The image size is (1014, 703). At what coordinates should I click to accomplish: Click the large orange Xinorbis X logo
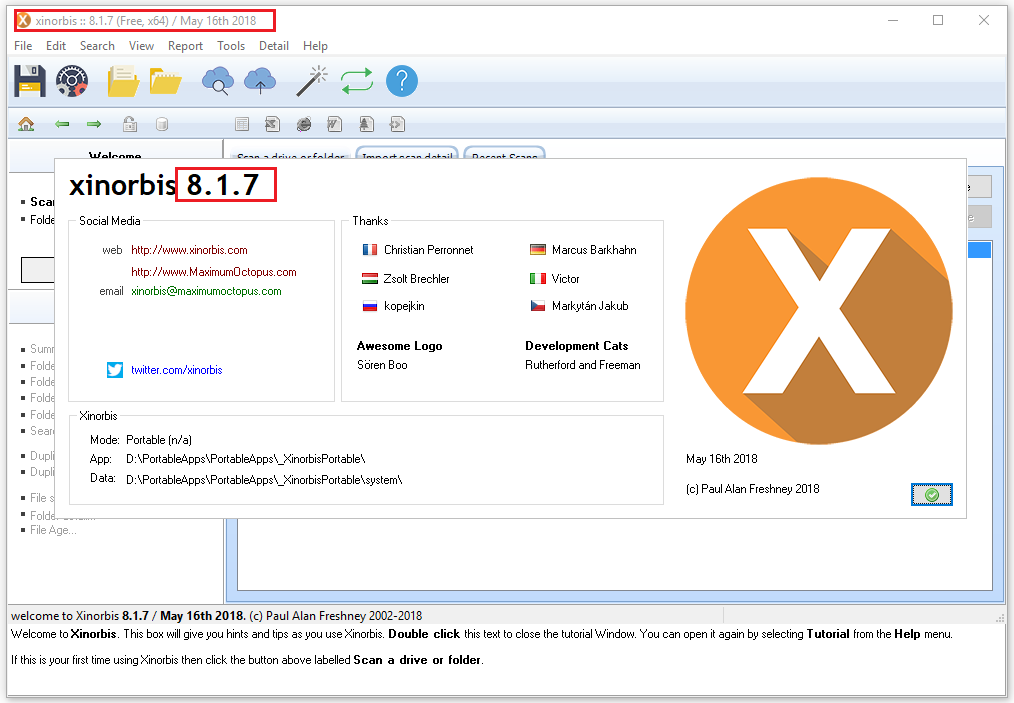tap(819, 311)
